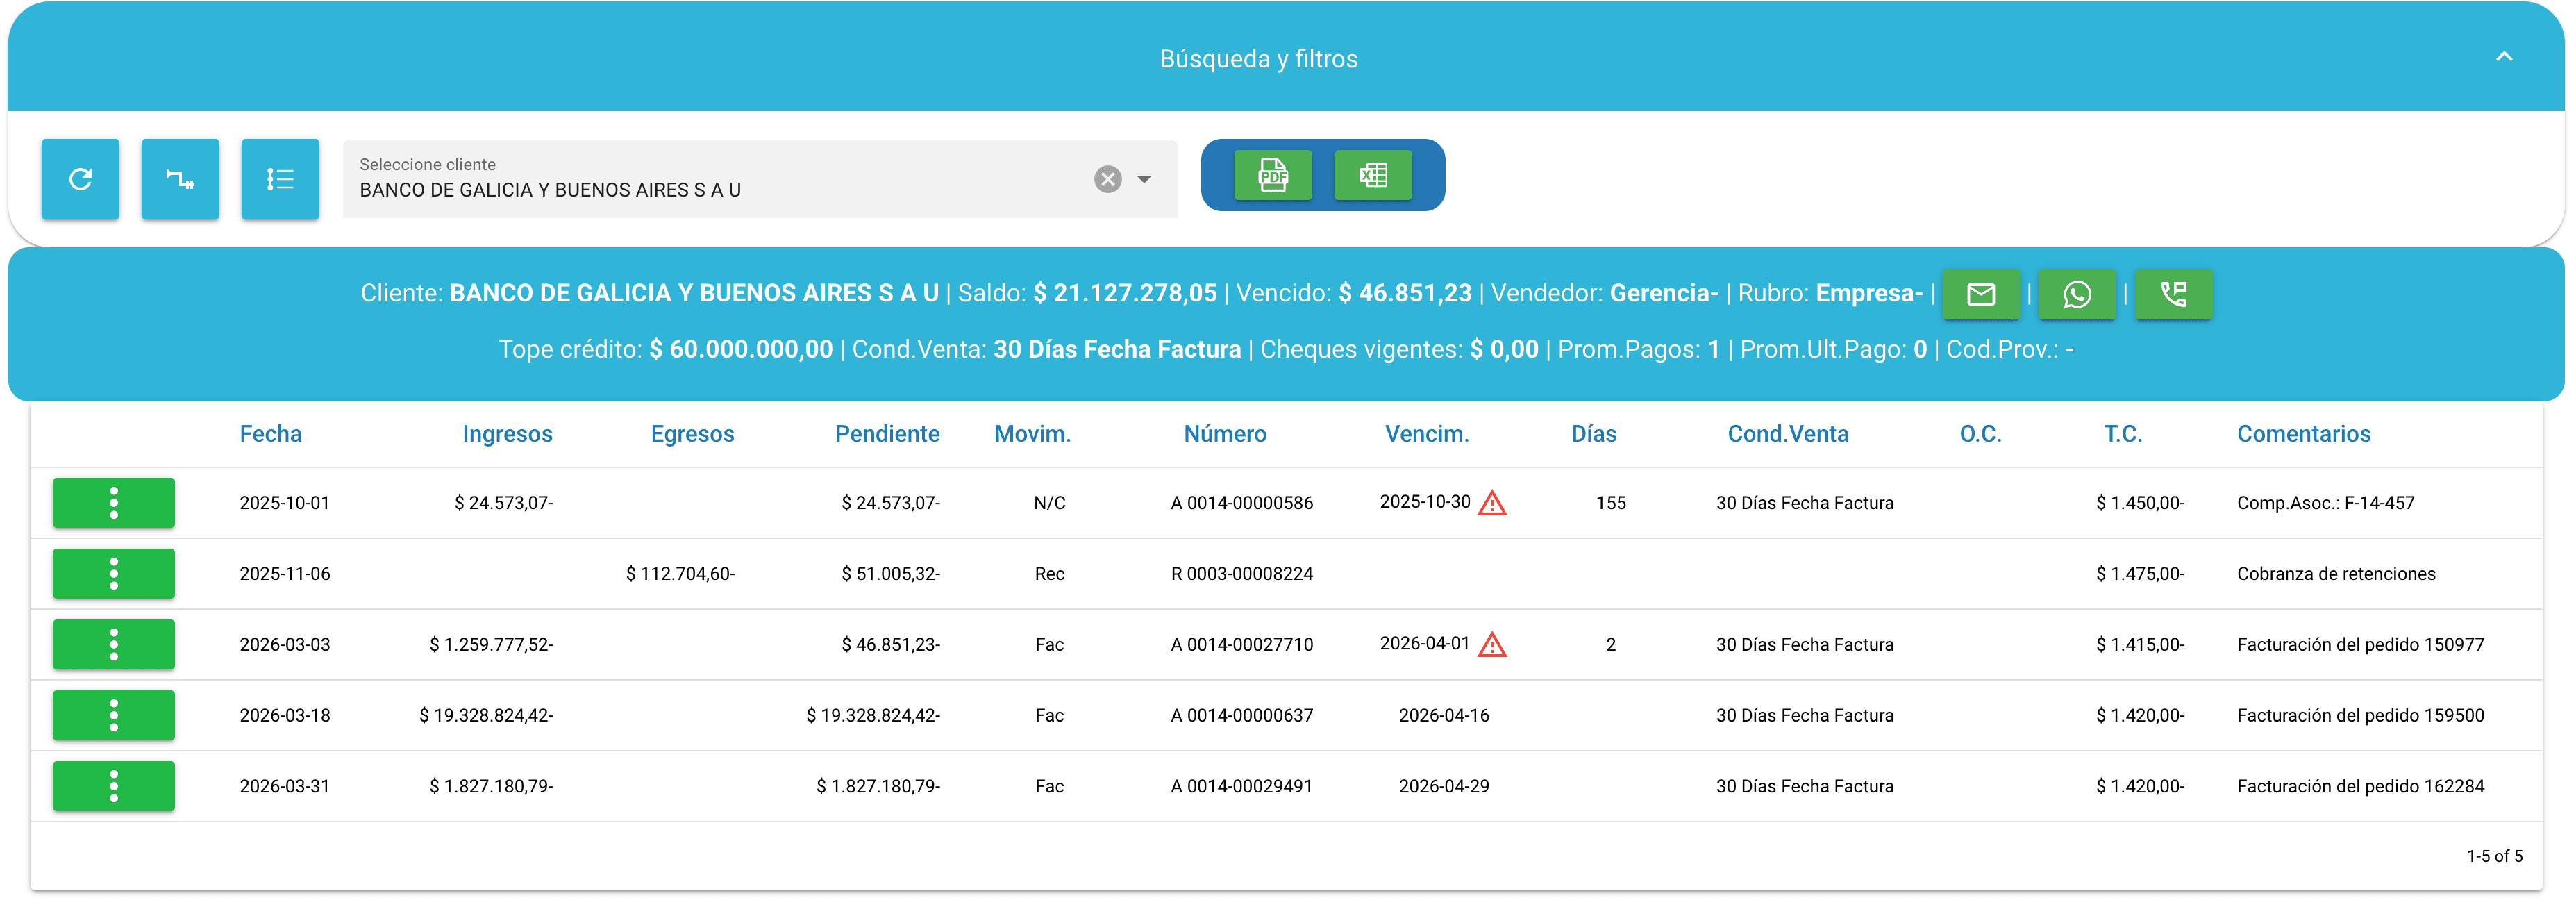This screenshot has width=2576, height=907.
Task: Click the refresh icon button
Action: 80,179
